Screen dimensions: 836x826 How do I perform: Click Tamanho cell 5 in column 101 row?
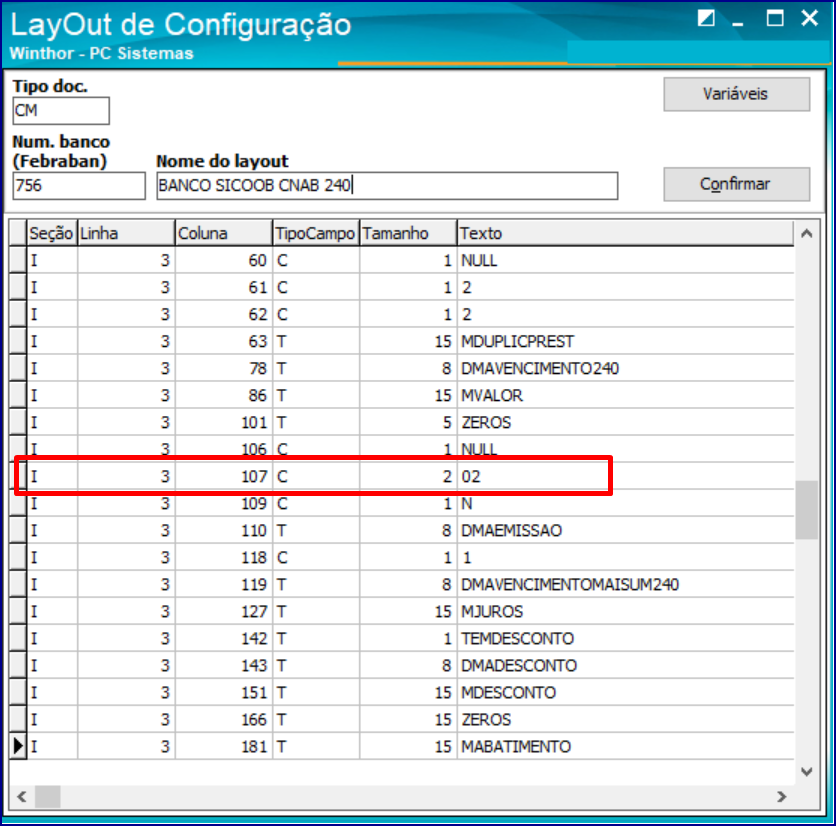coord(408,422)
